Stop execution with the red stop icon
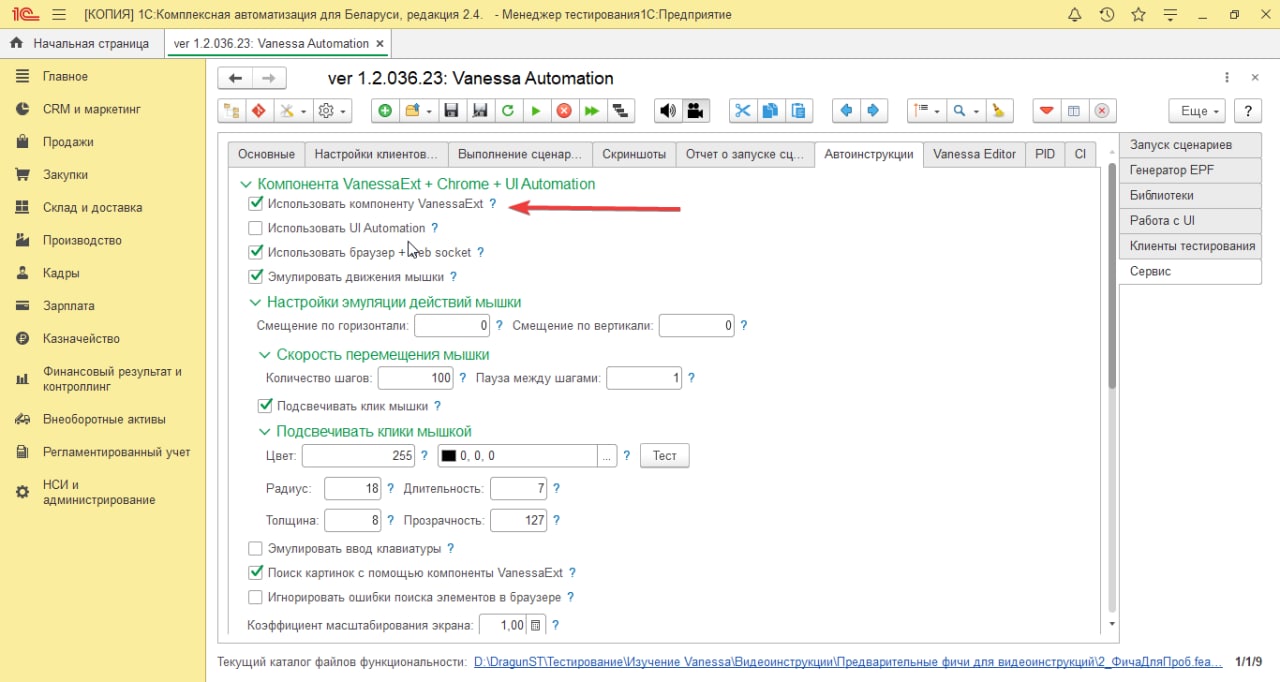Screen dimensions: 1280x682 point(564,111)
